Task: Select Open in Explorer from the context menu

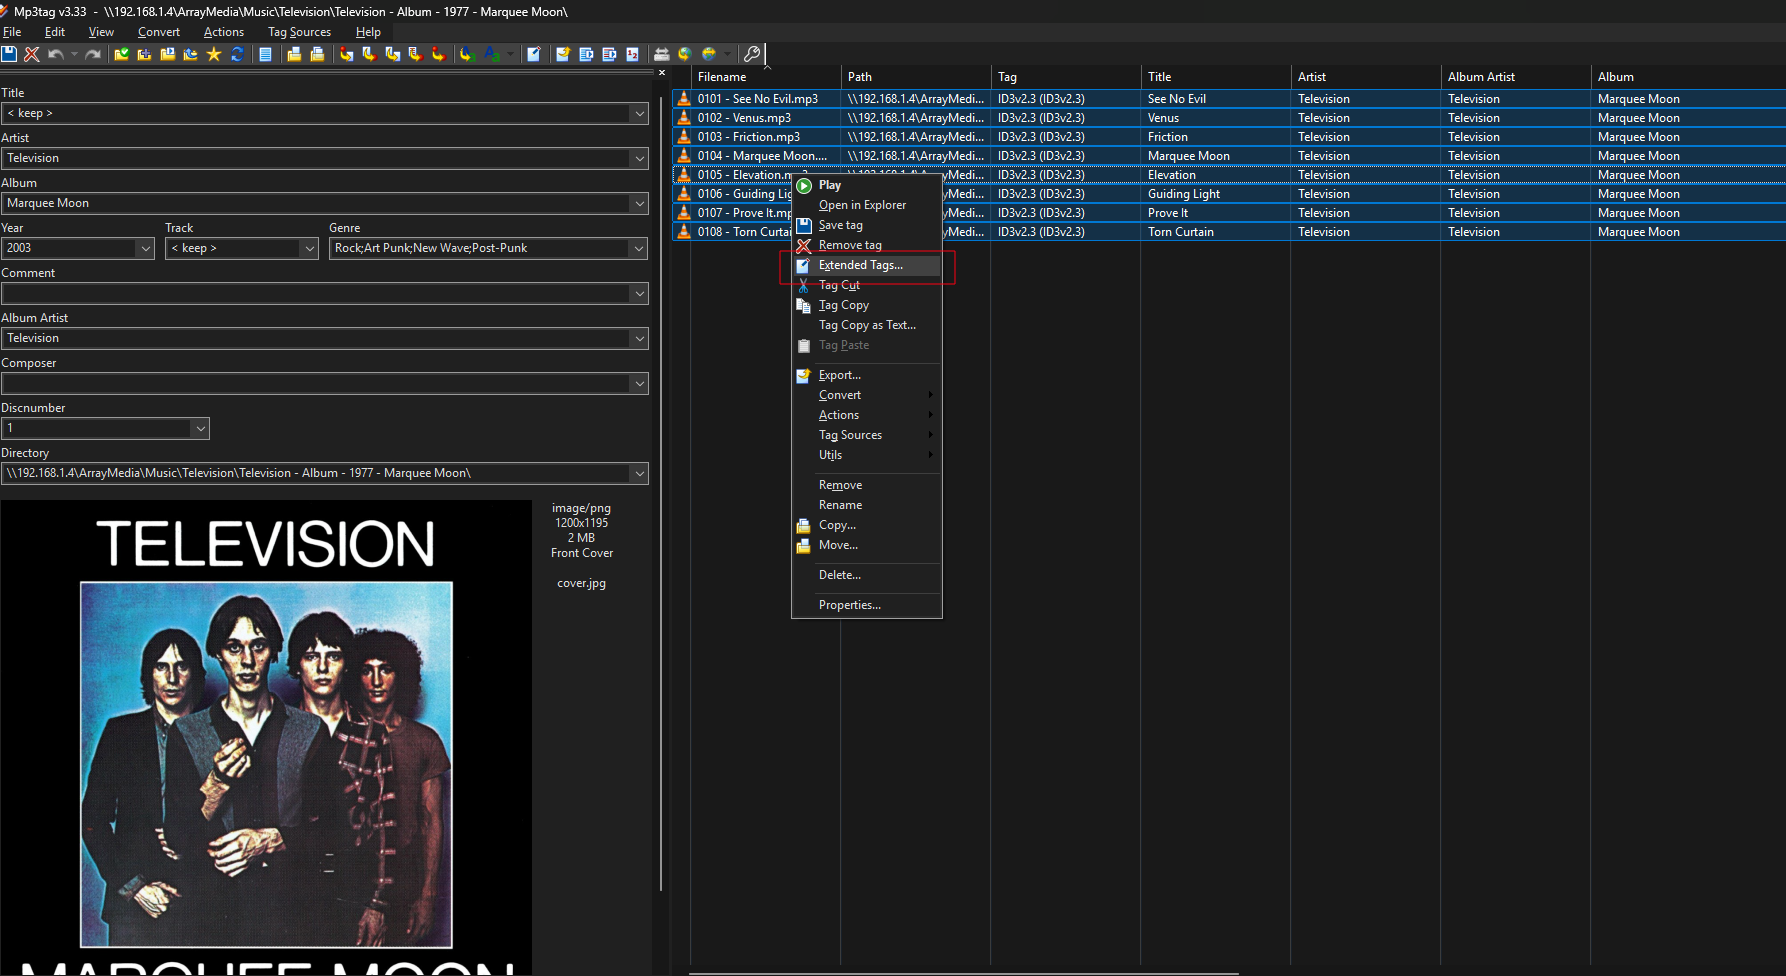Action: 862,205
